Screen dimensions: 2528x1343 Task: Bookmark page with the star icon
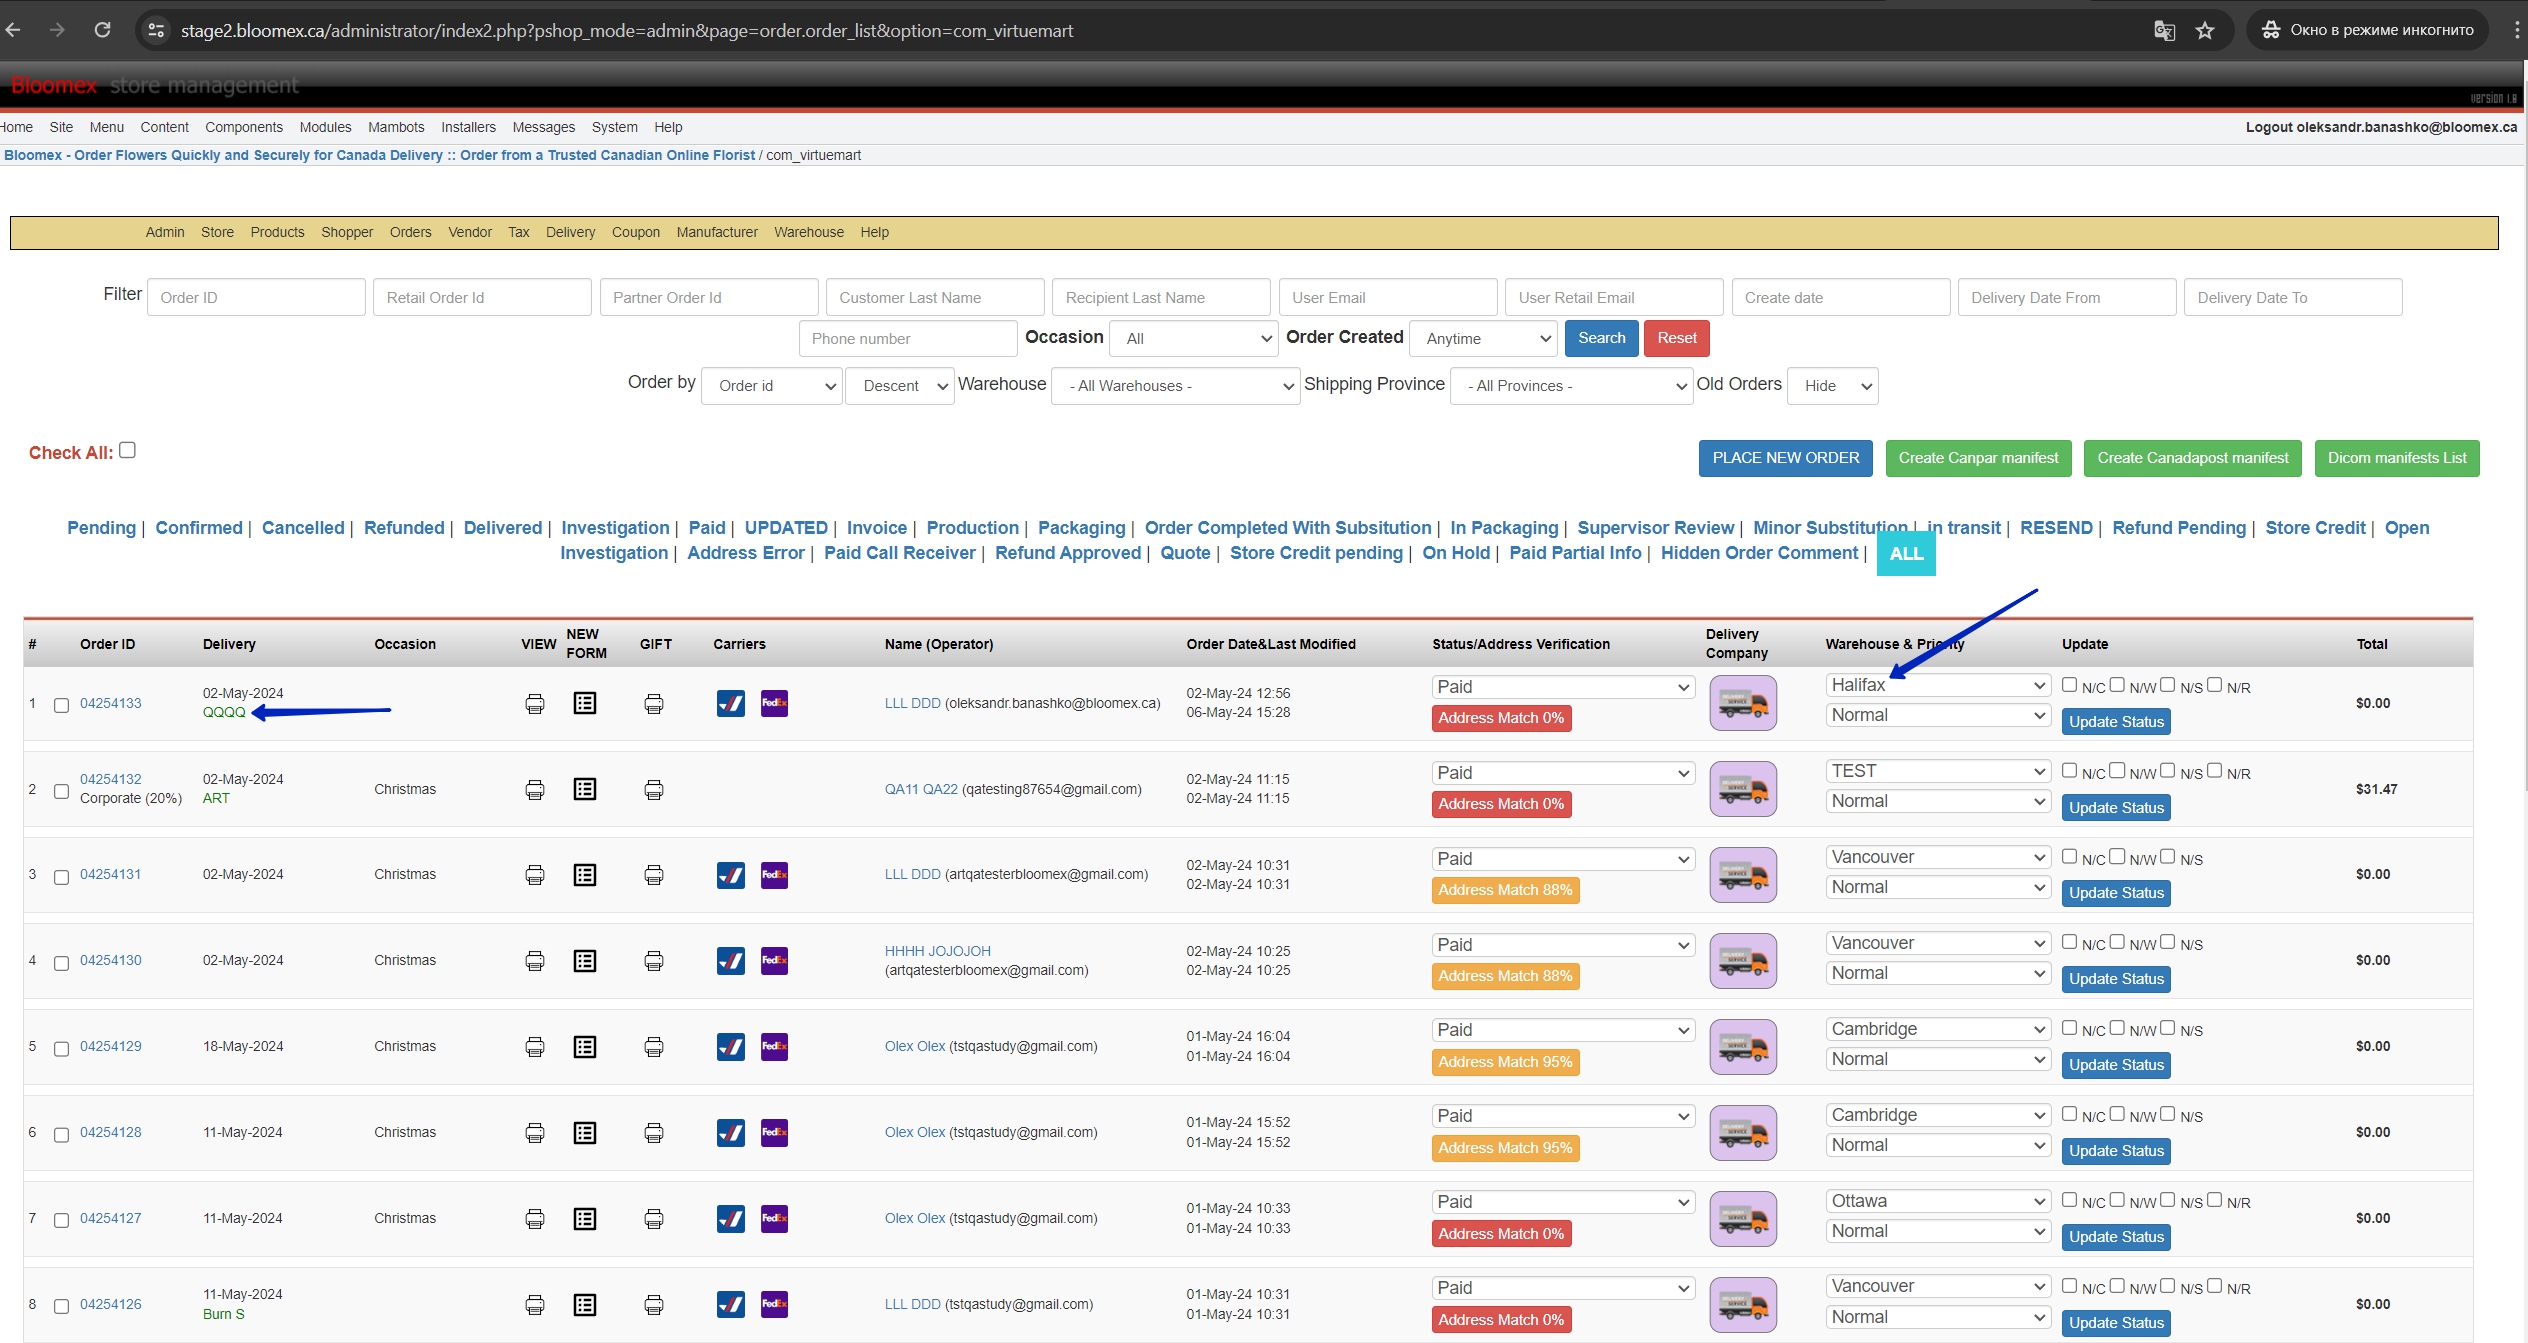pyautogui.click(x=2205, y=30)
